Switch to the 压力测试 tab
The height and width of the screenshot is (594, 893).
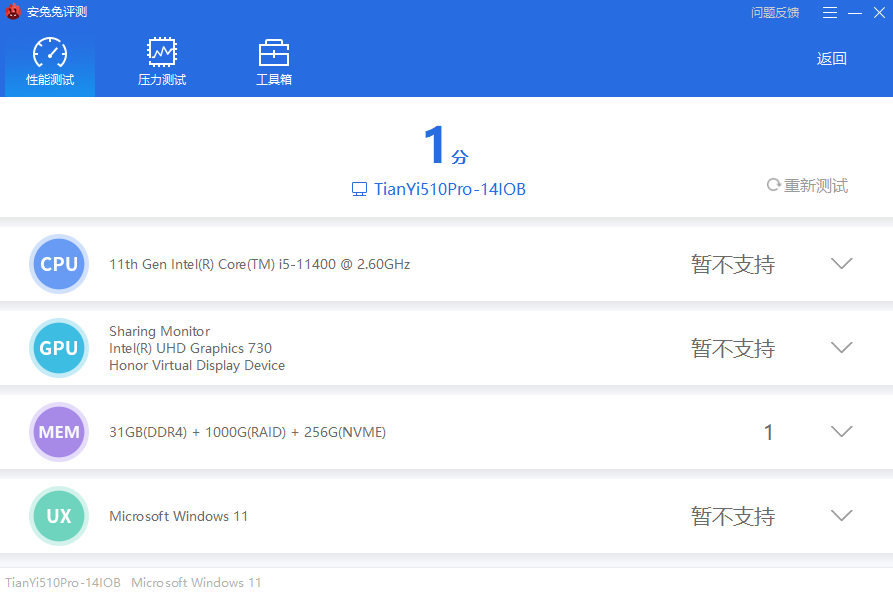click(x=162, y=62)
